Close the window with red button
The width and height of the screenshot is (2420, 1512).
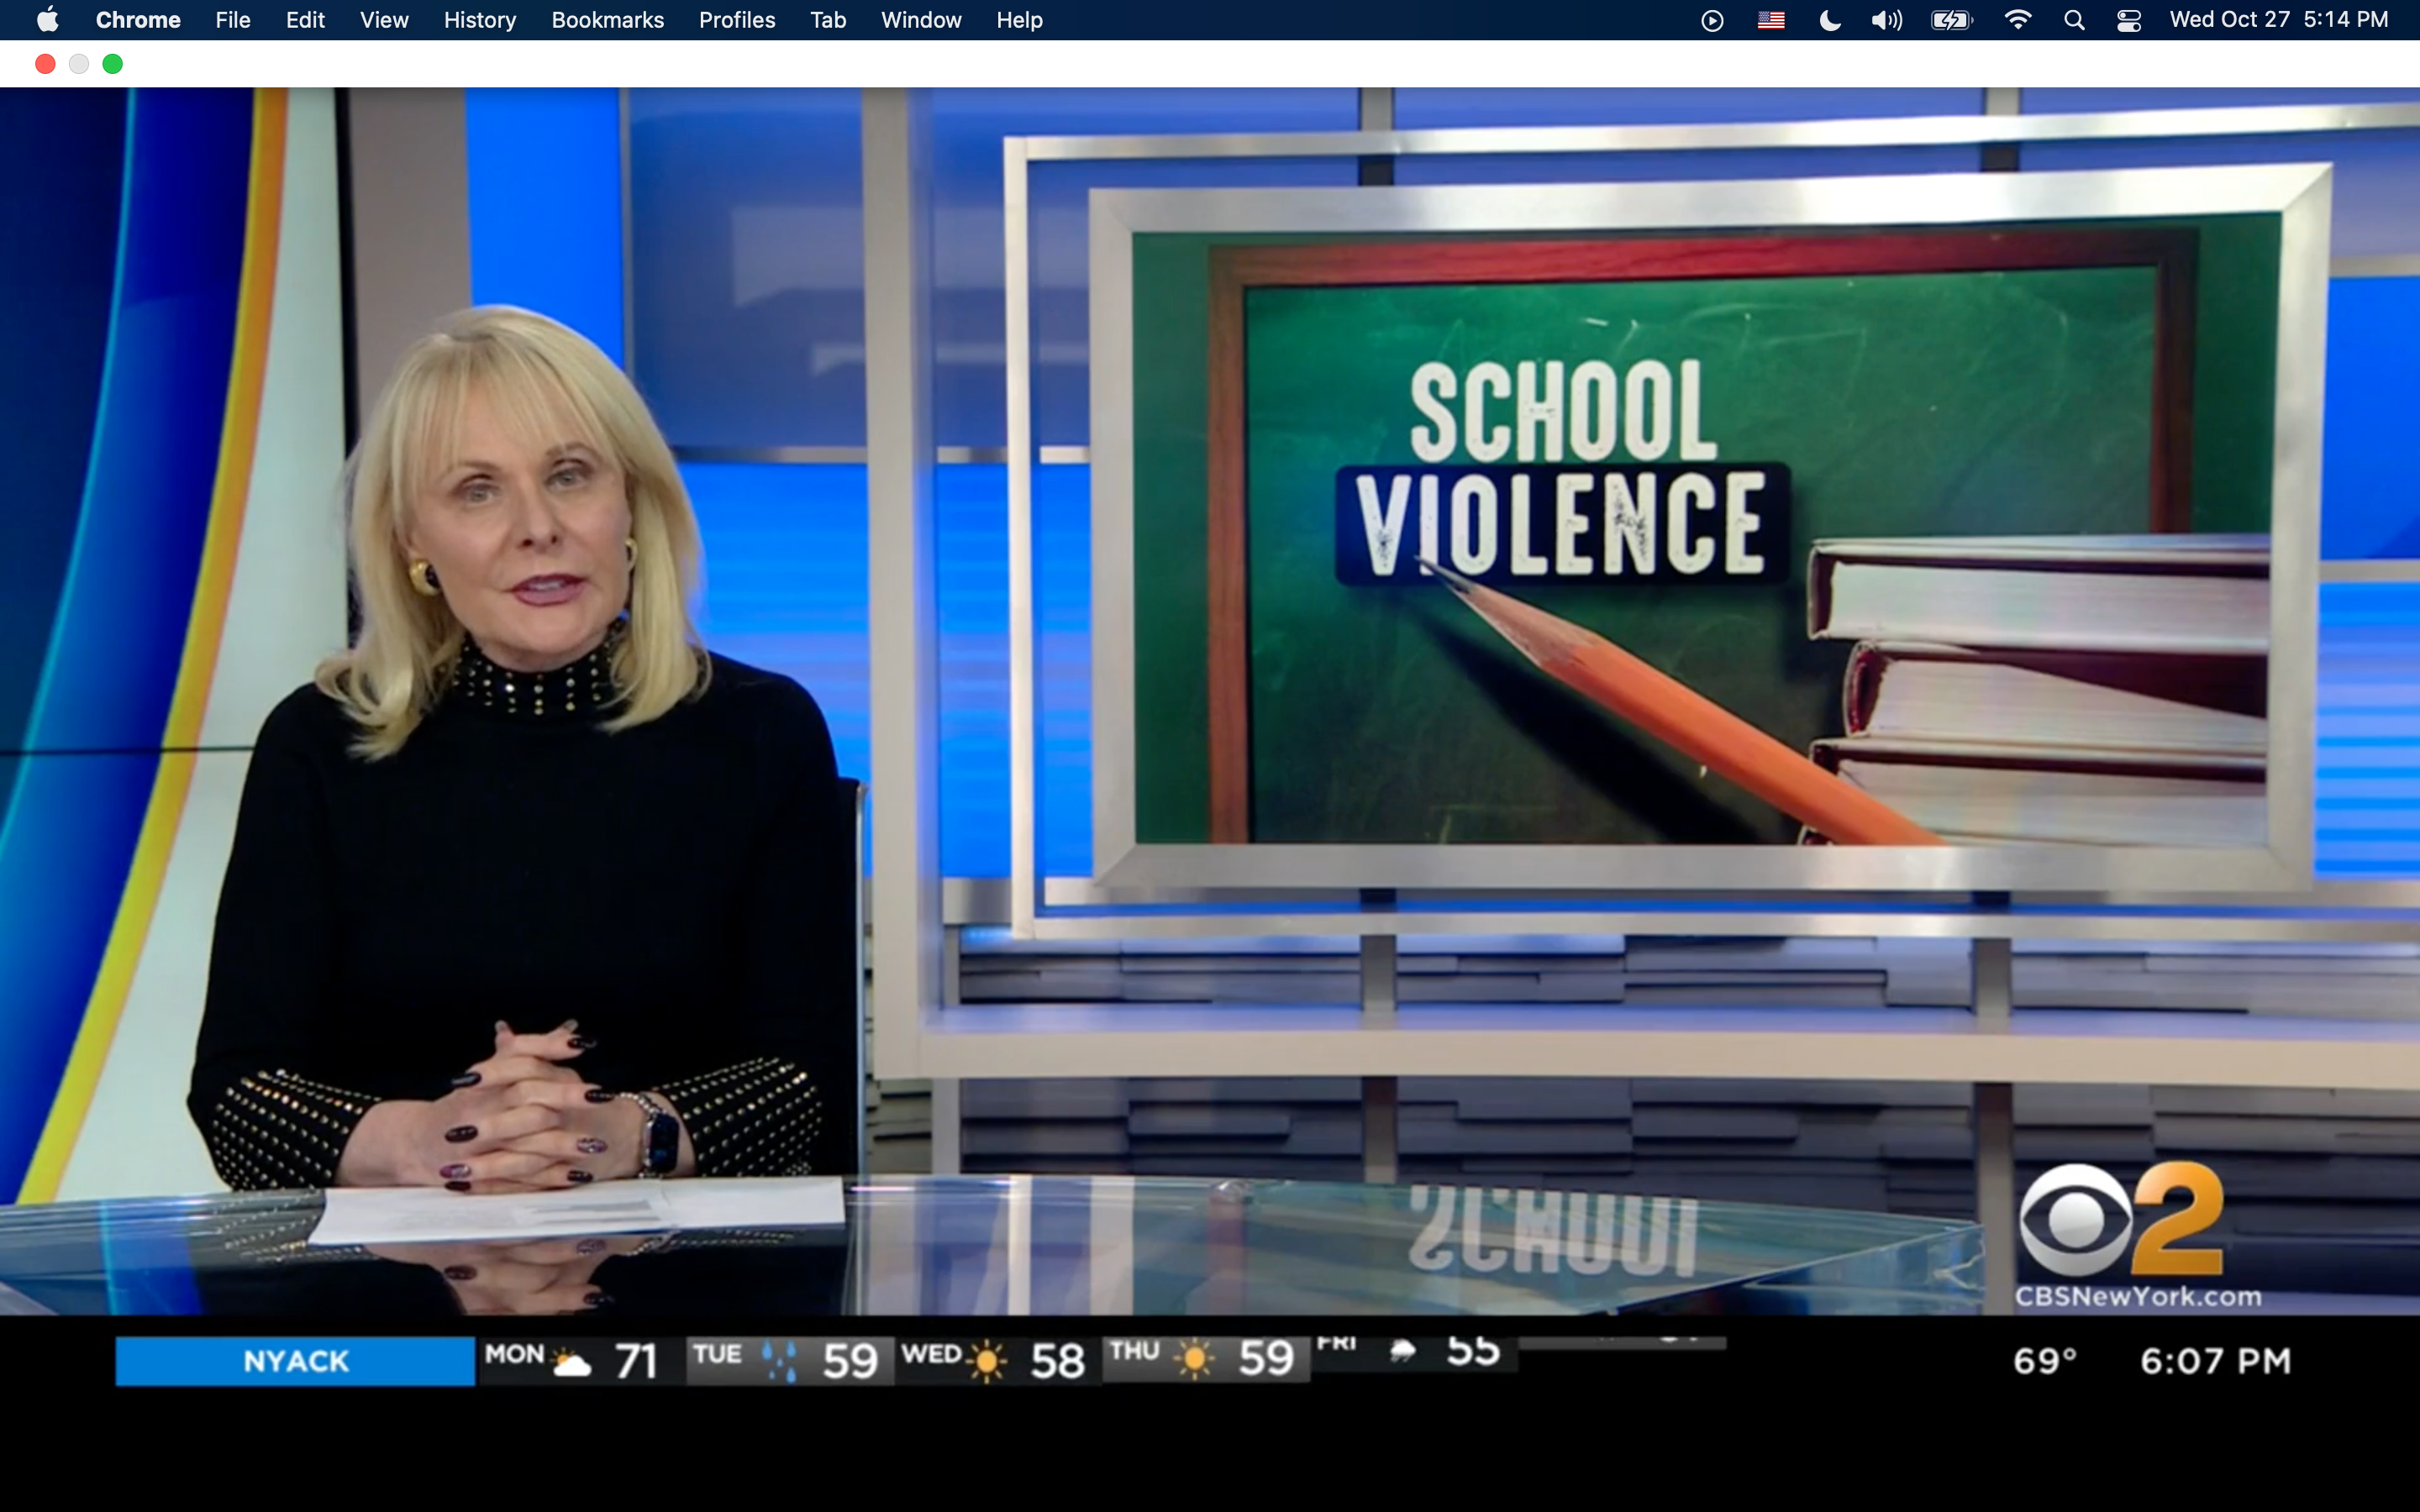coord(45,64)
